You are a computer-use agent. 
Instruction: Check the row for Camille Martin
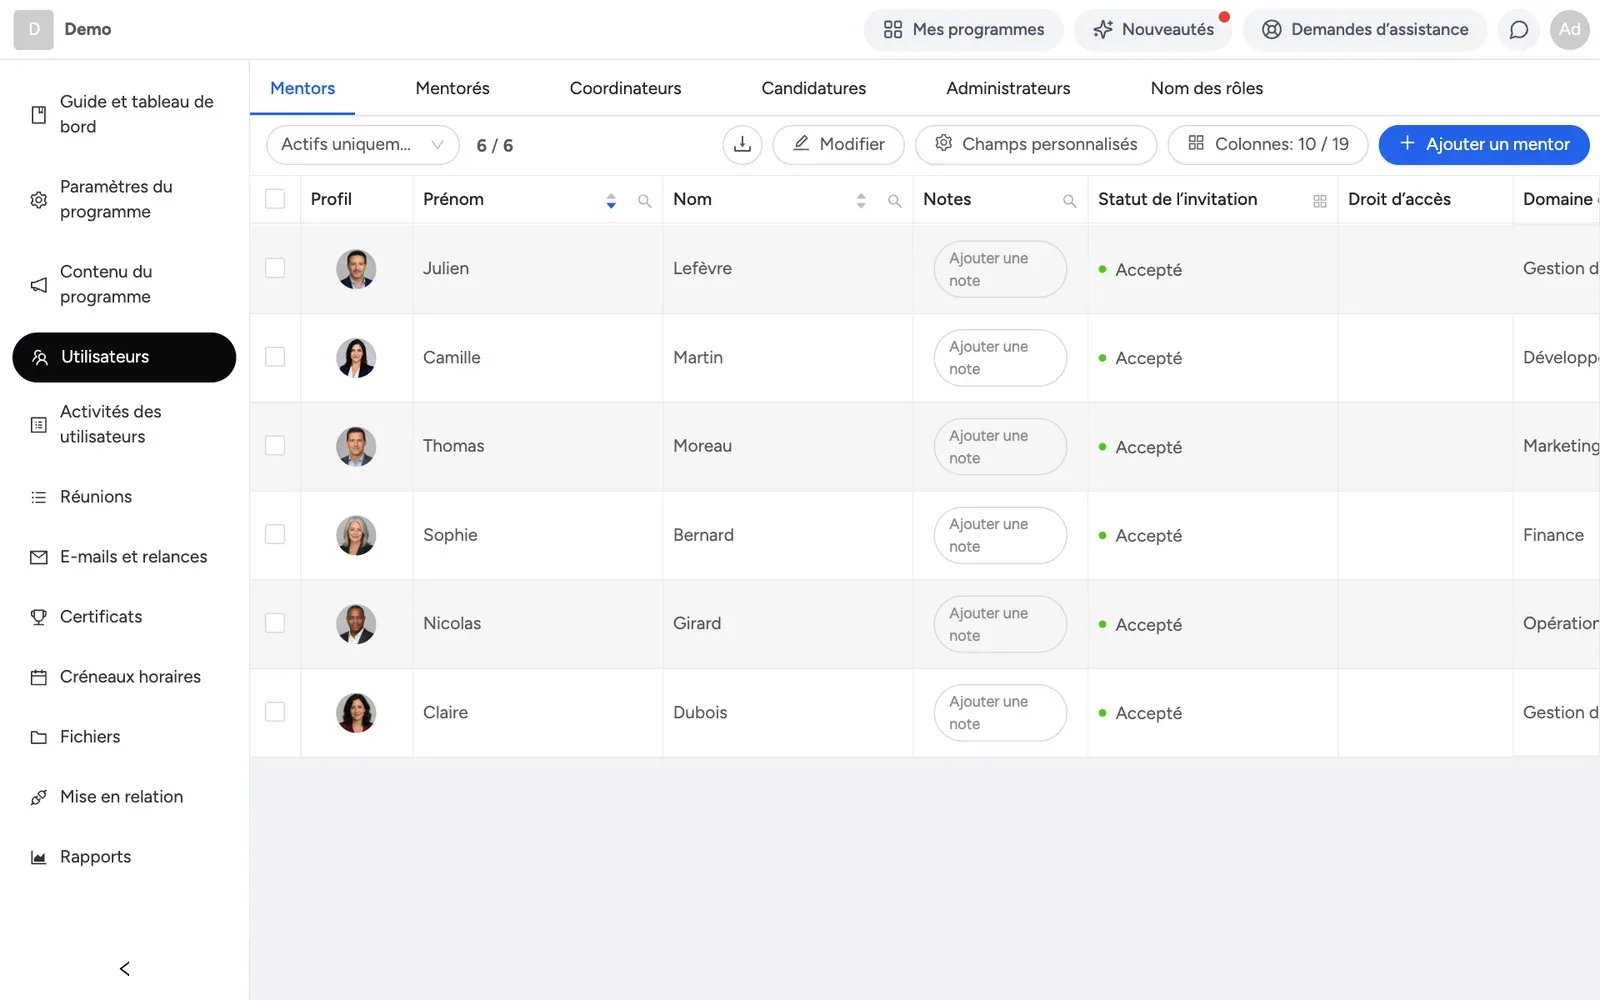[x=275, y=357]
